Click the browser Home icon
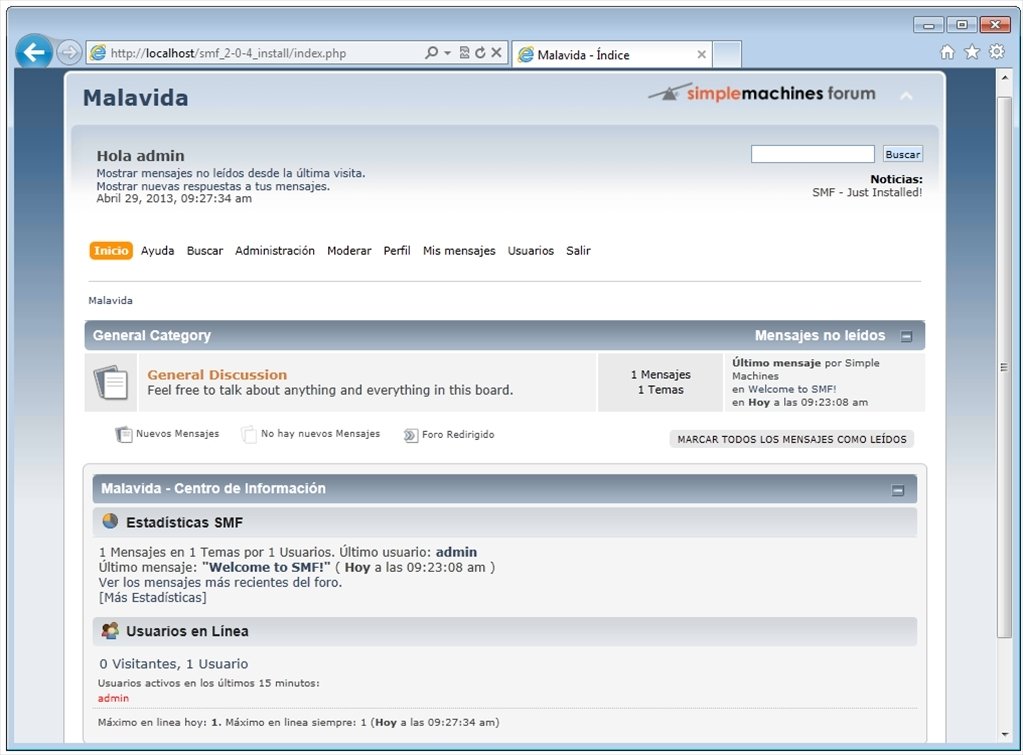 (947, 52)
